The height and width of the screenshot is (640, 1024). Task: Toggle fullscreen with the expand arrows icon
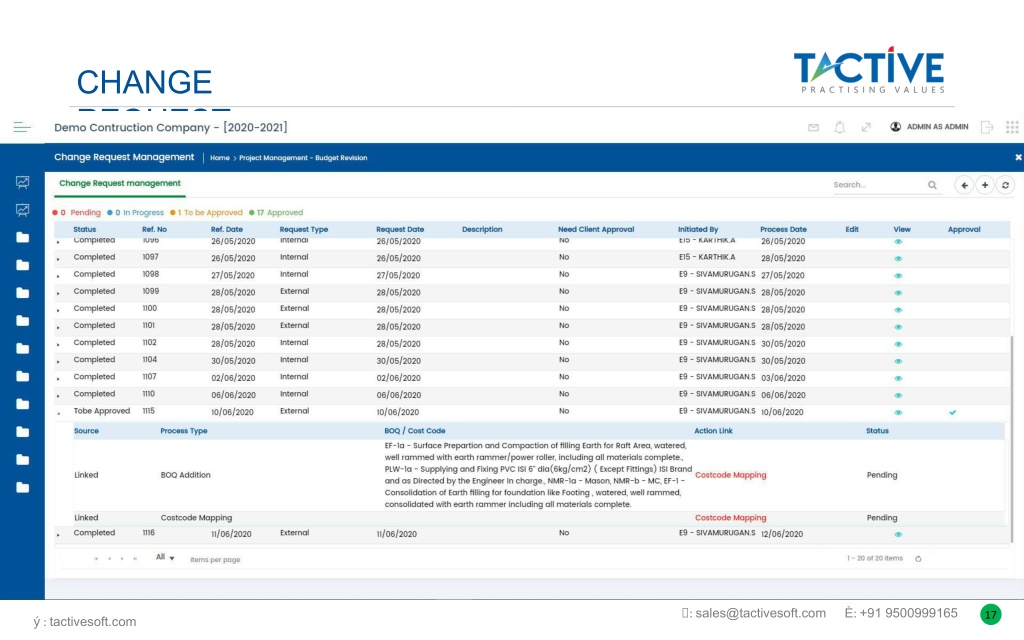point(866,127)
